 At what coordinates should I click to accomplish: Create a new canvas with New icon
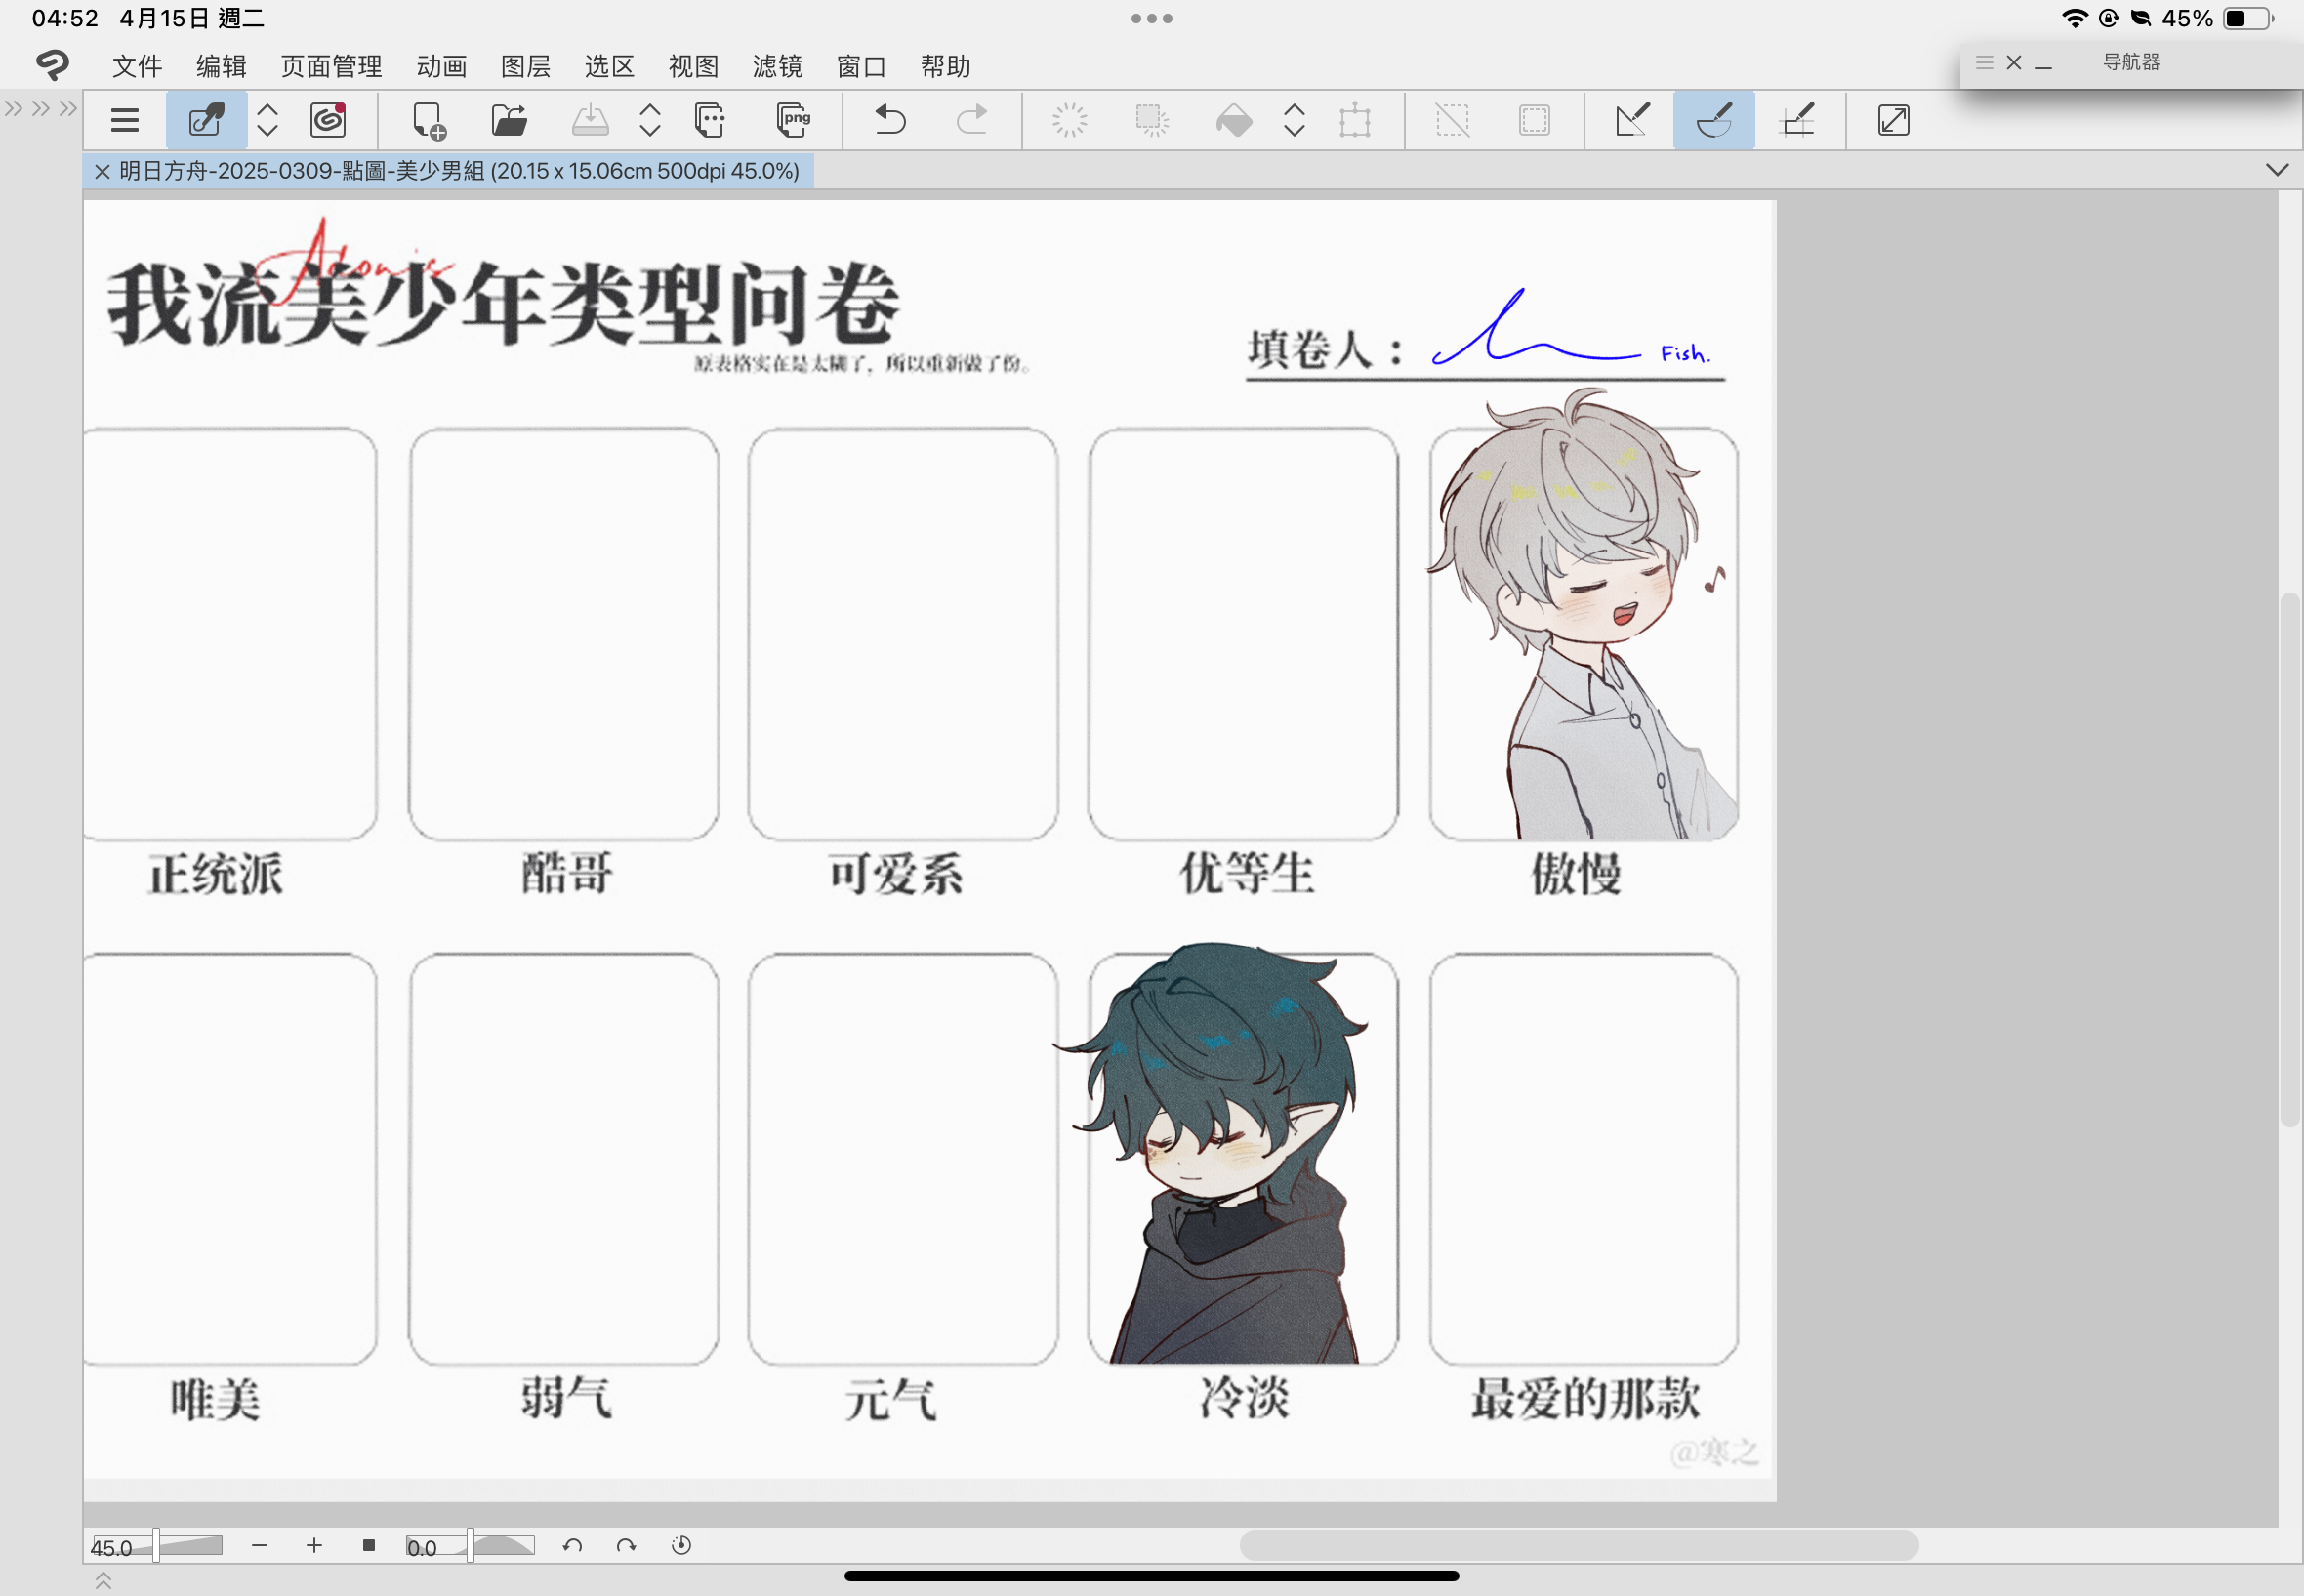(x=429, y=121)
